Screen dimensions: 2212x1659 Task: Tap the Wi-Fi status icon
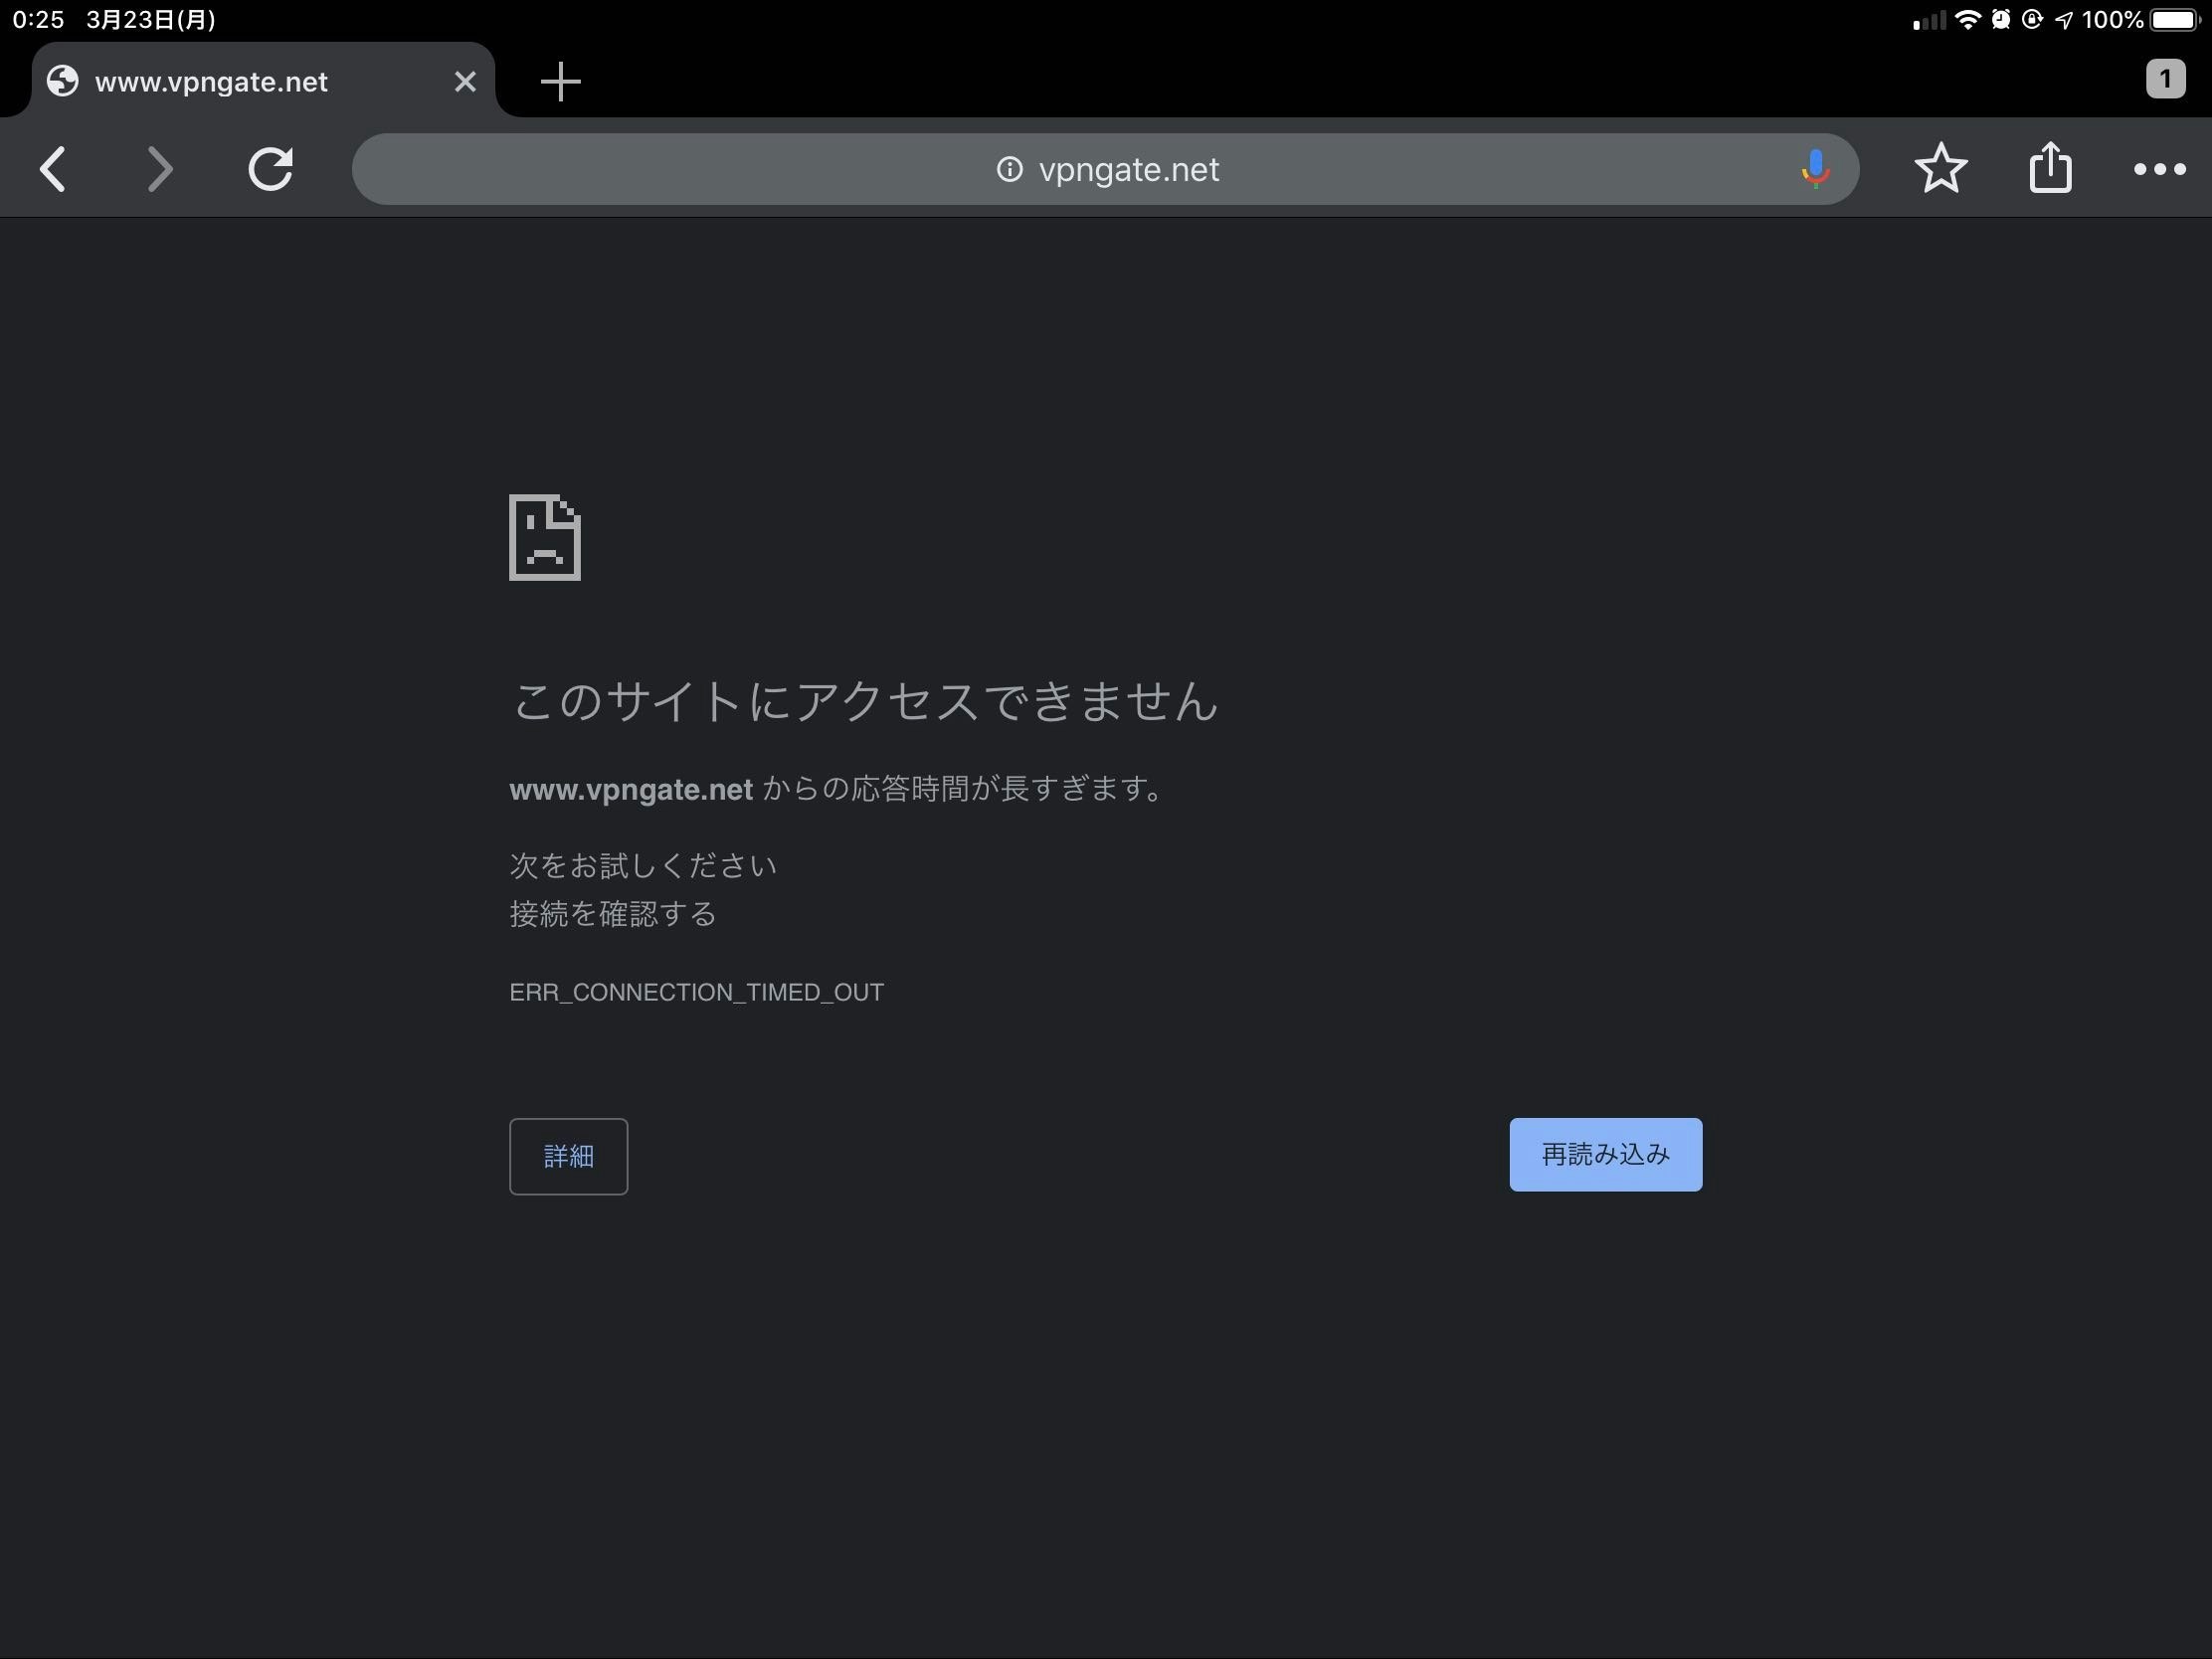pyautogui.click(x=1967, y=20)
